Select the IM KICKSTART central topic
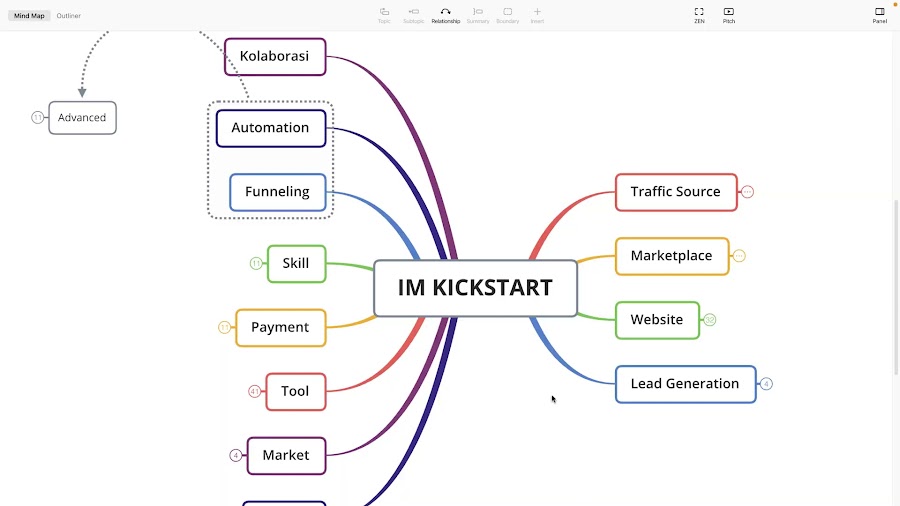 coord(475,288)
